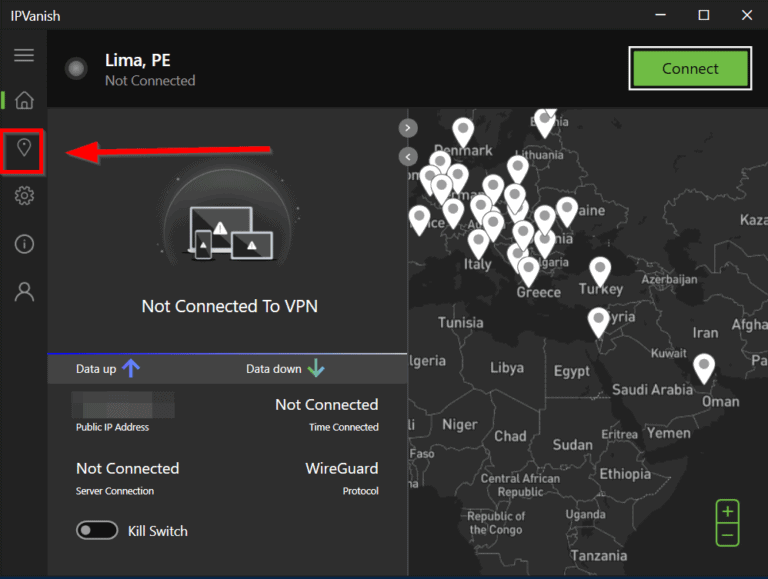The height and width of the screenshot is (579, 768).
Task: Click the connection status indicator dot
Action: 76,69
